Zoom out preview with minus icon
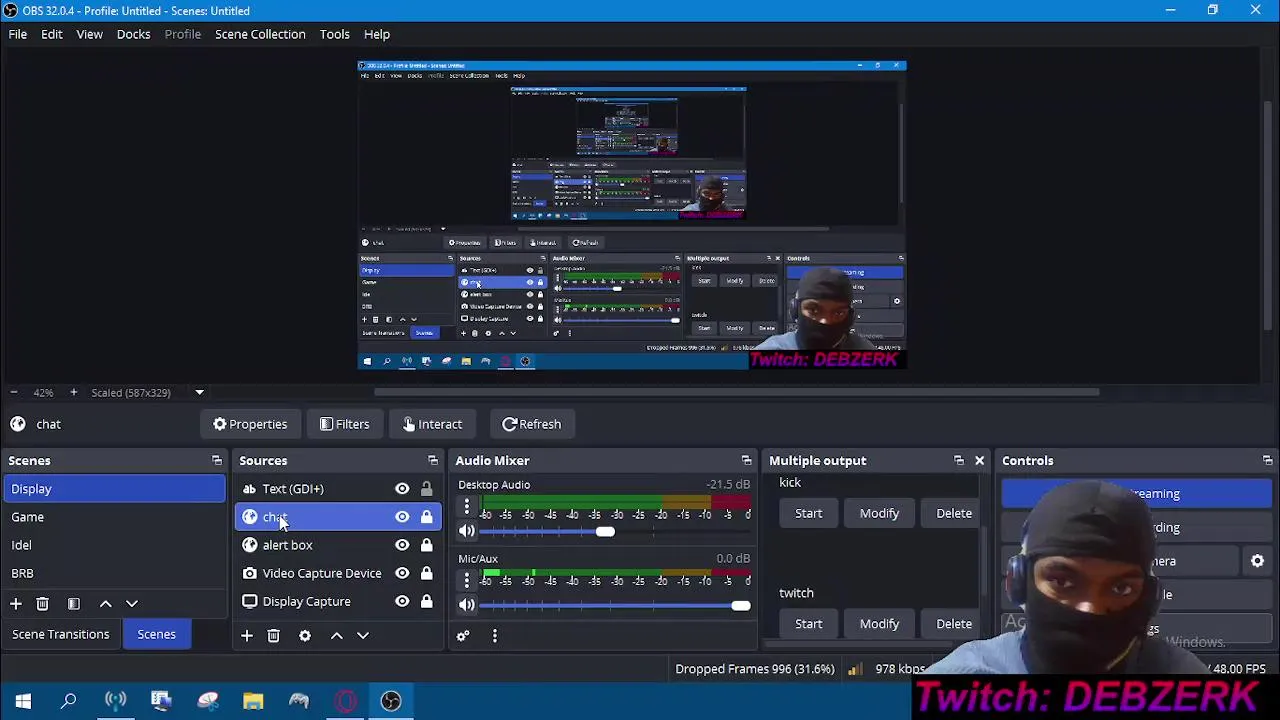The width and height of the screenshot is (1280, 720). (13, 393)
